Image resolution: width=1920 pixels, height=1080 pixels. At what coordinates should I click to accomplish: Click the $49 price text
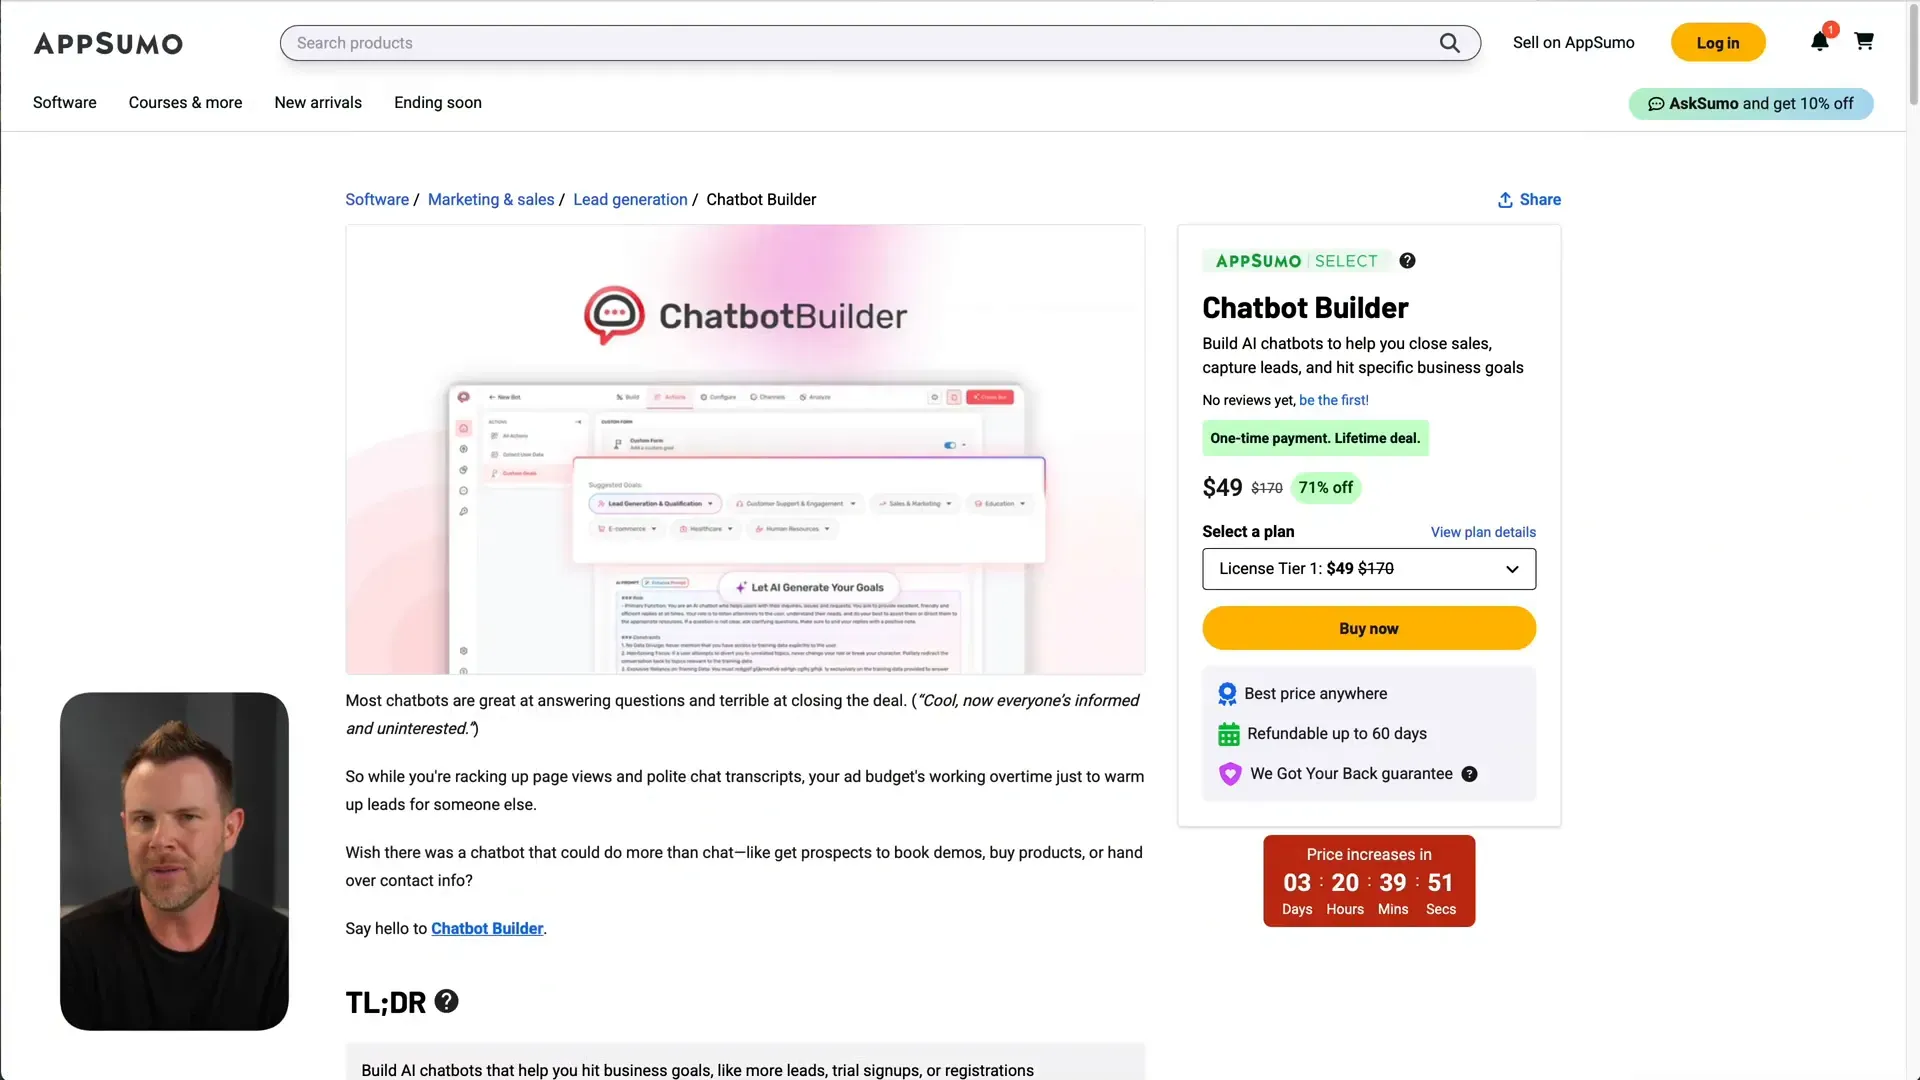pos(1222,488)
